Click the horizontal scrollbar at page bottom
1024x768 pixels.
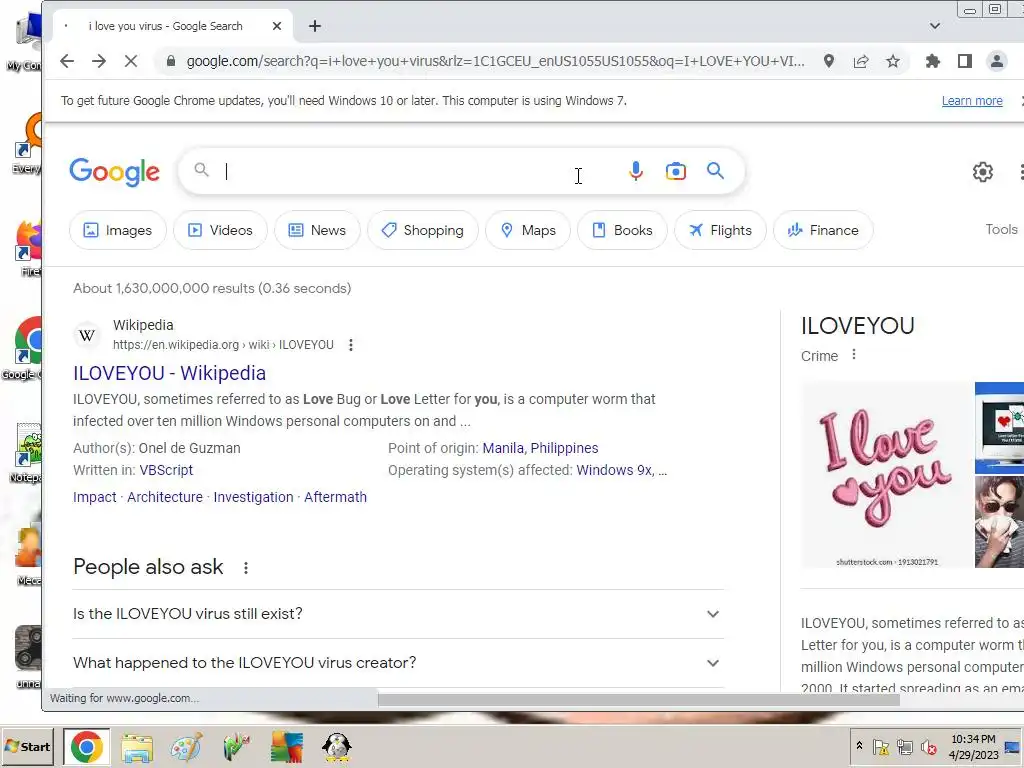(x=639, y=699)
